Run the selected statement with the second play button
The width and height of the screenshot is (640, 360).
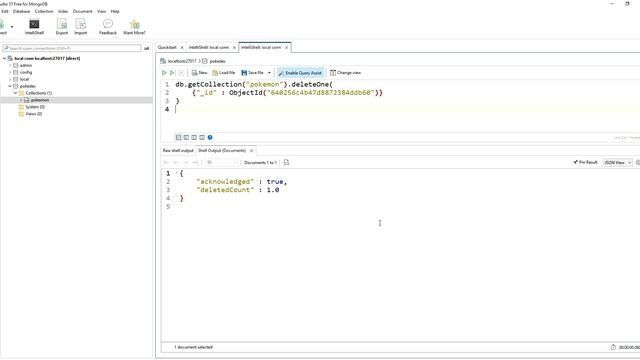[172, 73]
